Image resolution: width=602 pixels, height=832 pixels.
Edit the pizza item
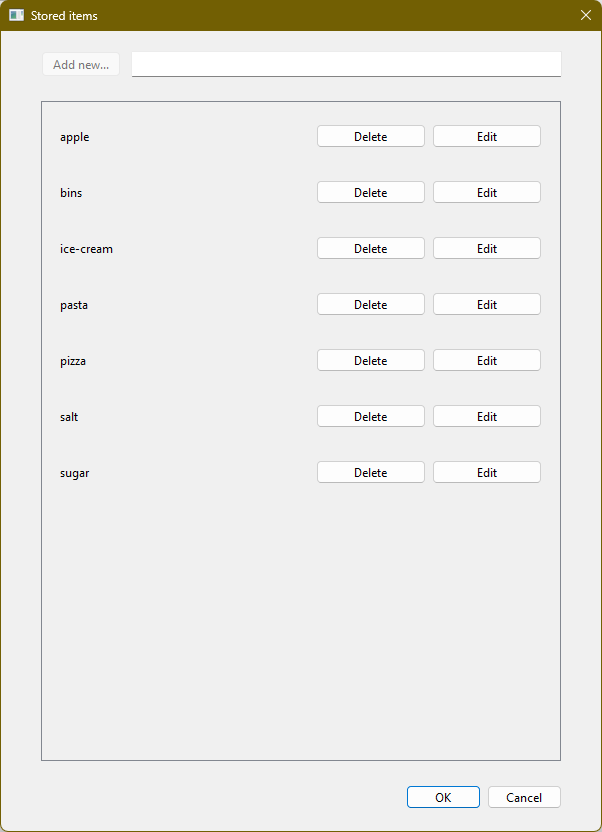[486, 360]
